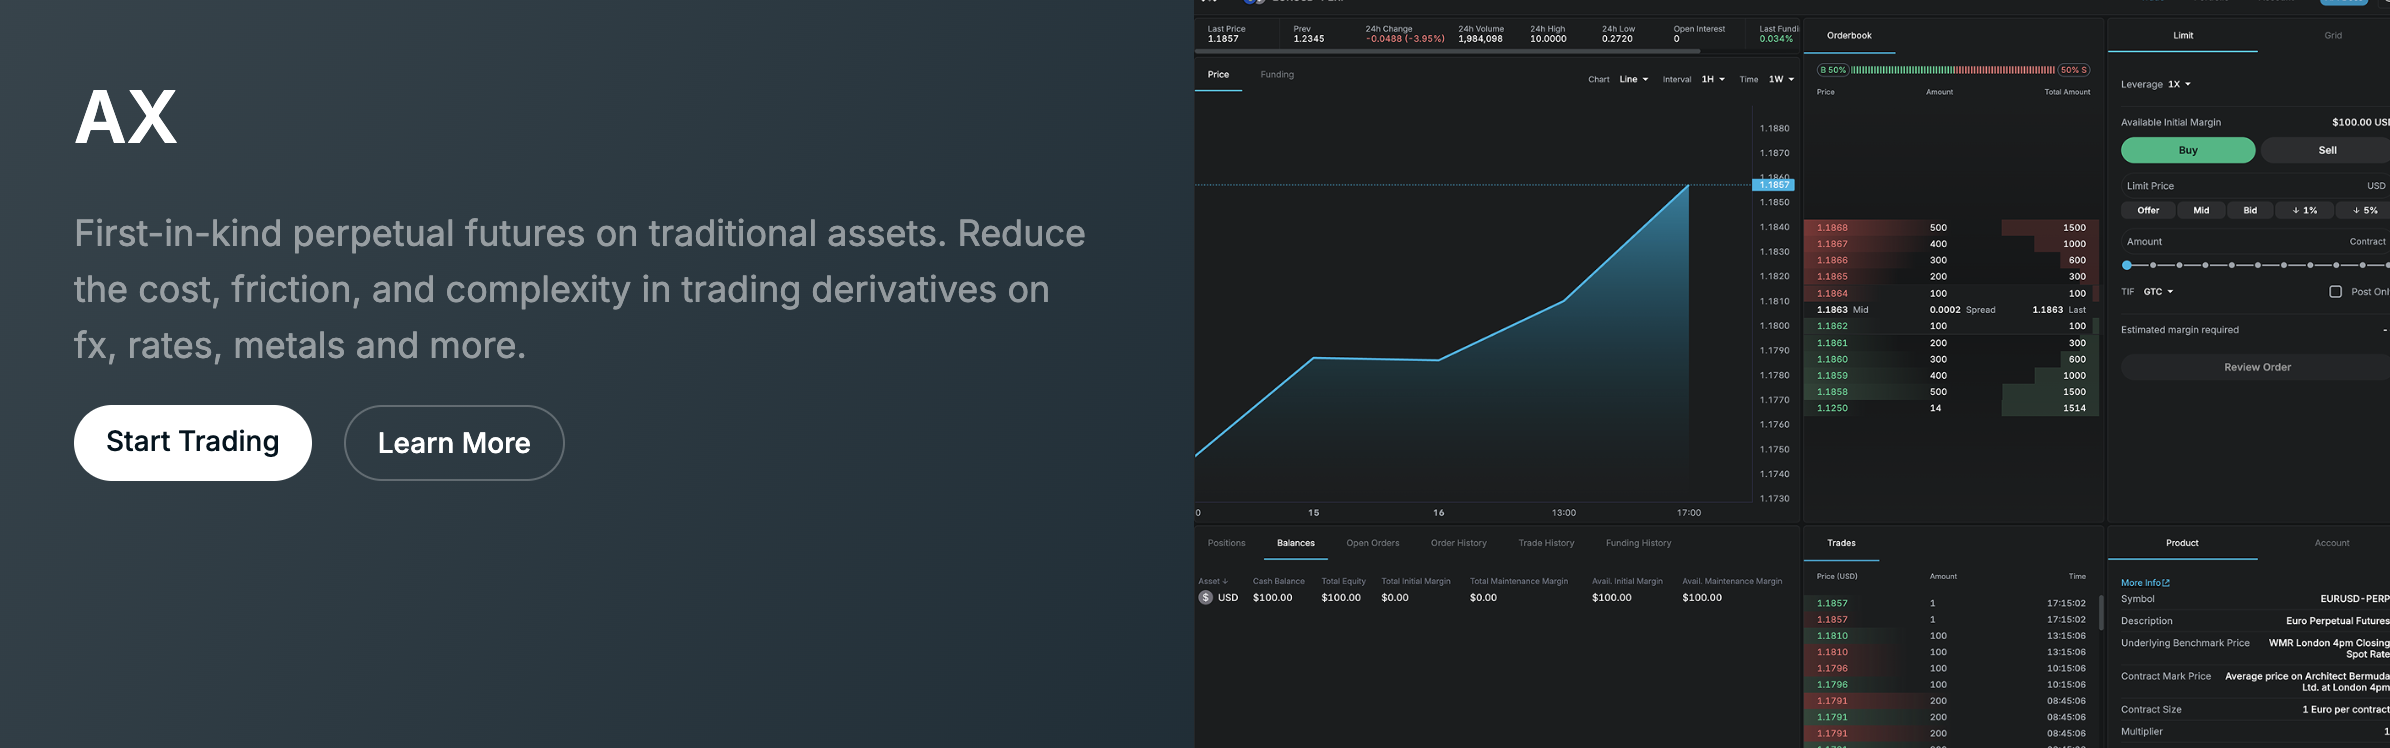2390x748 pixels.
Task: Click the Trades list vertical scrollbar
Action: point(2100,612)
